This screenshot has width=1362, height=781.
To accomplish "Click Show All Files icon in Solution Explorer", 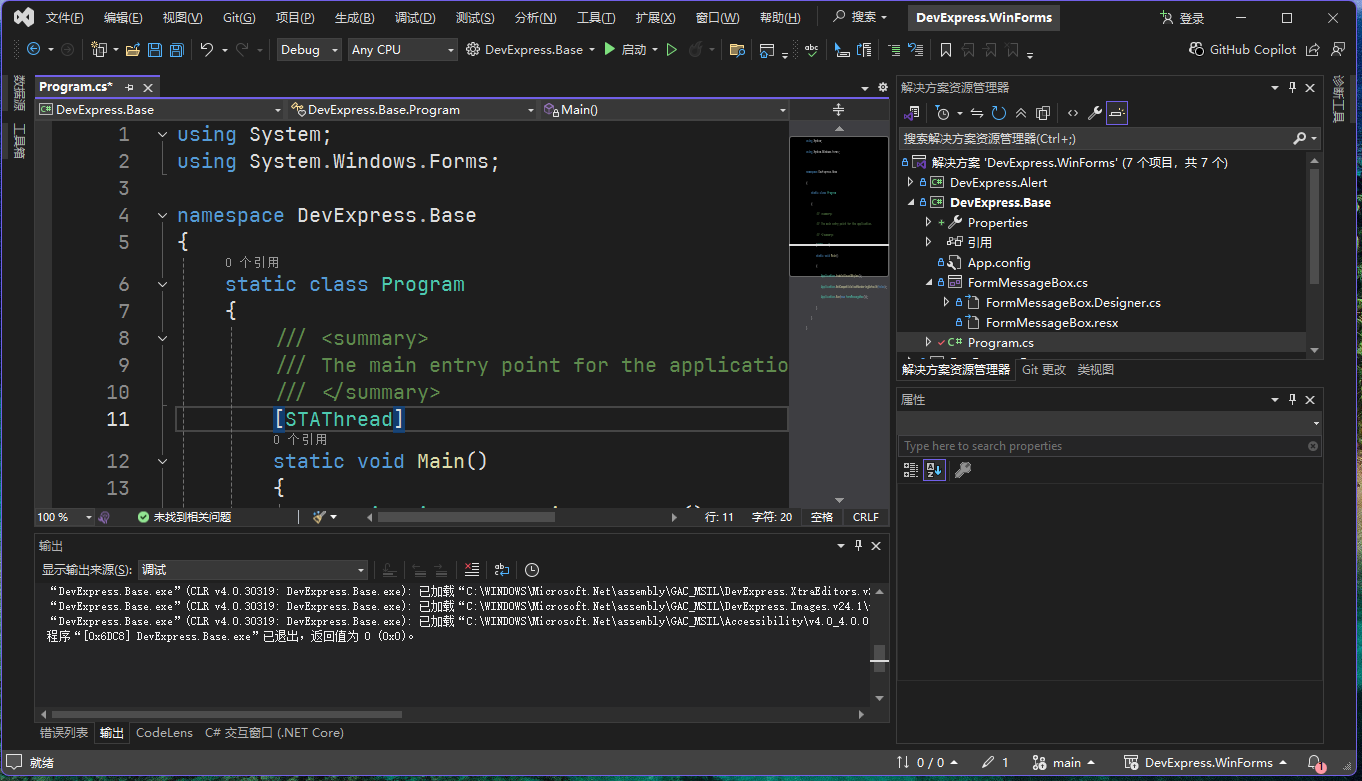I will [x=1043, y=113].
